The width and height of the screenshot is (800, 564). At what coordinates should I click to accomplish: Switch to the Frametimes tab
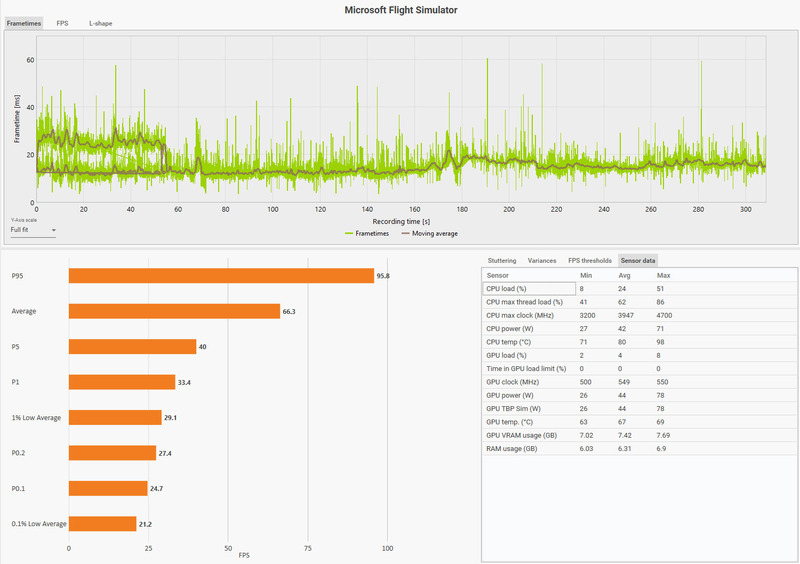pos(24,23)
